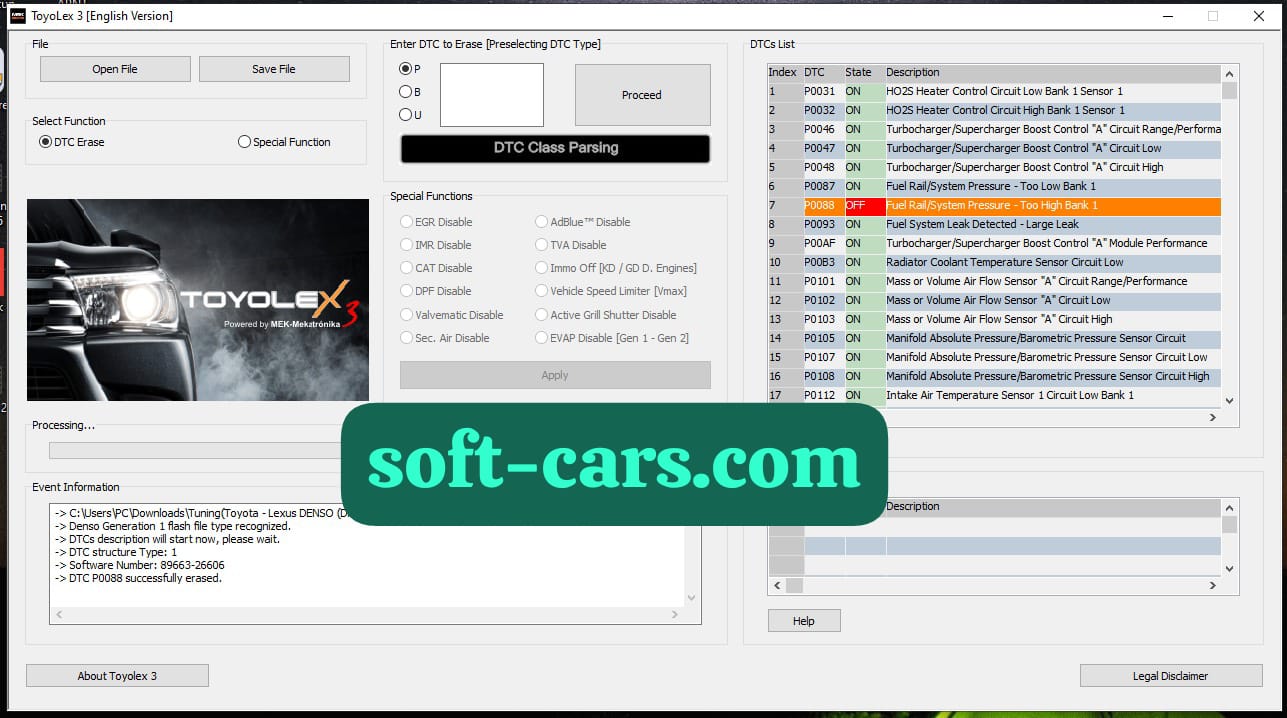Open the Help button

pos(804,621)
